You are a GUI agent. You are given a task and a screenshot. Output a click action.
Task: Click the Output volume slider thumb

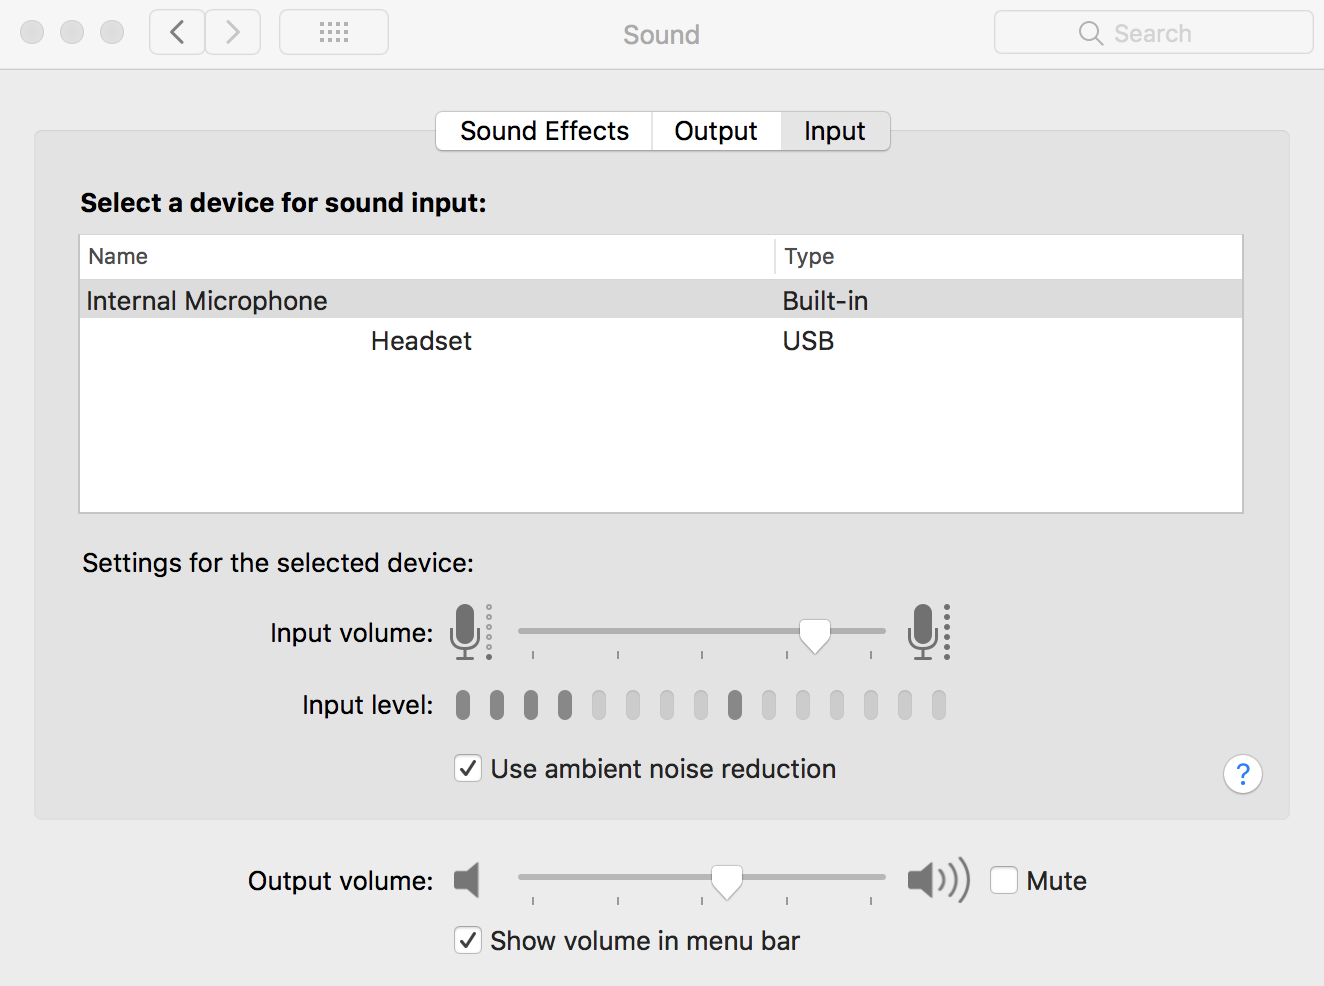(727, 881)
